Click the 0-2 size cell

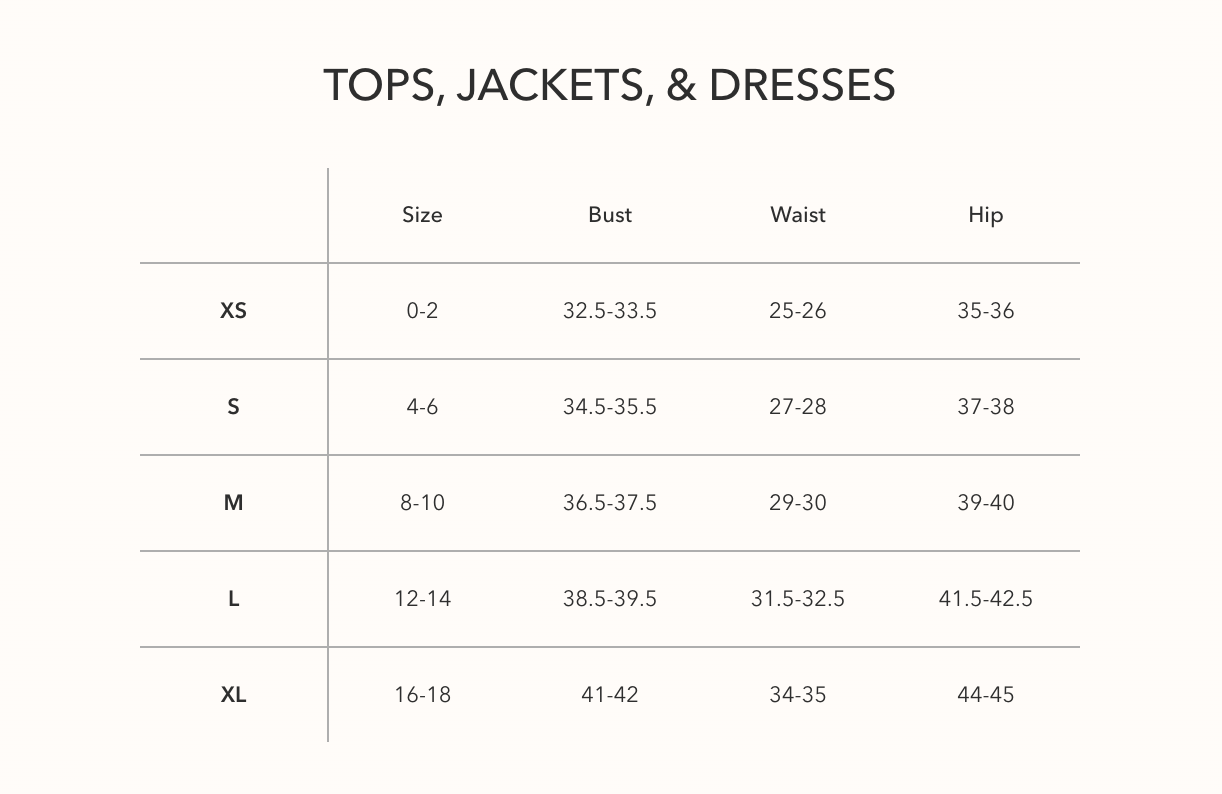click(422, 311)
